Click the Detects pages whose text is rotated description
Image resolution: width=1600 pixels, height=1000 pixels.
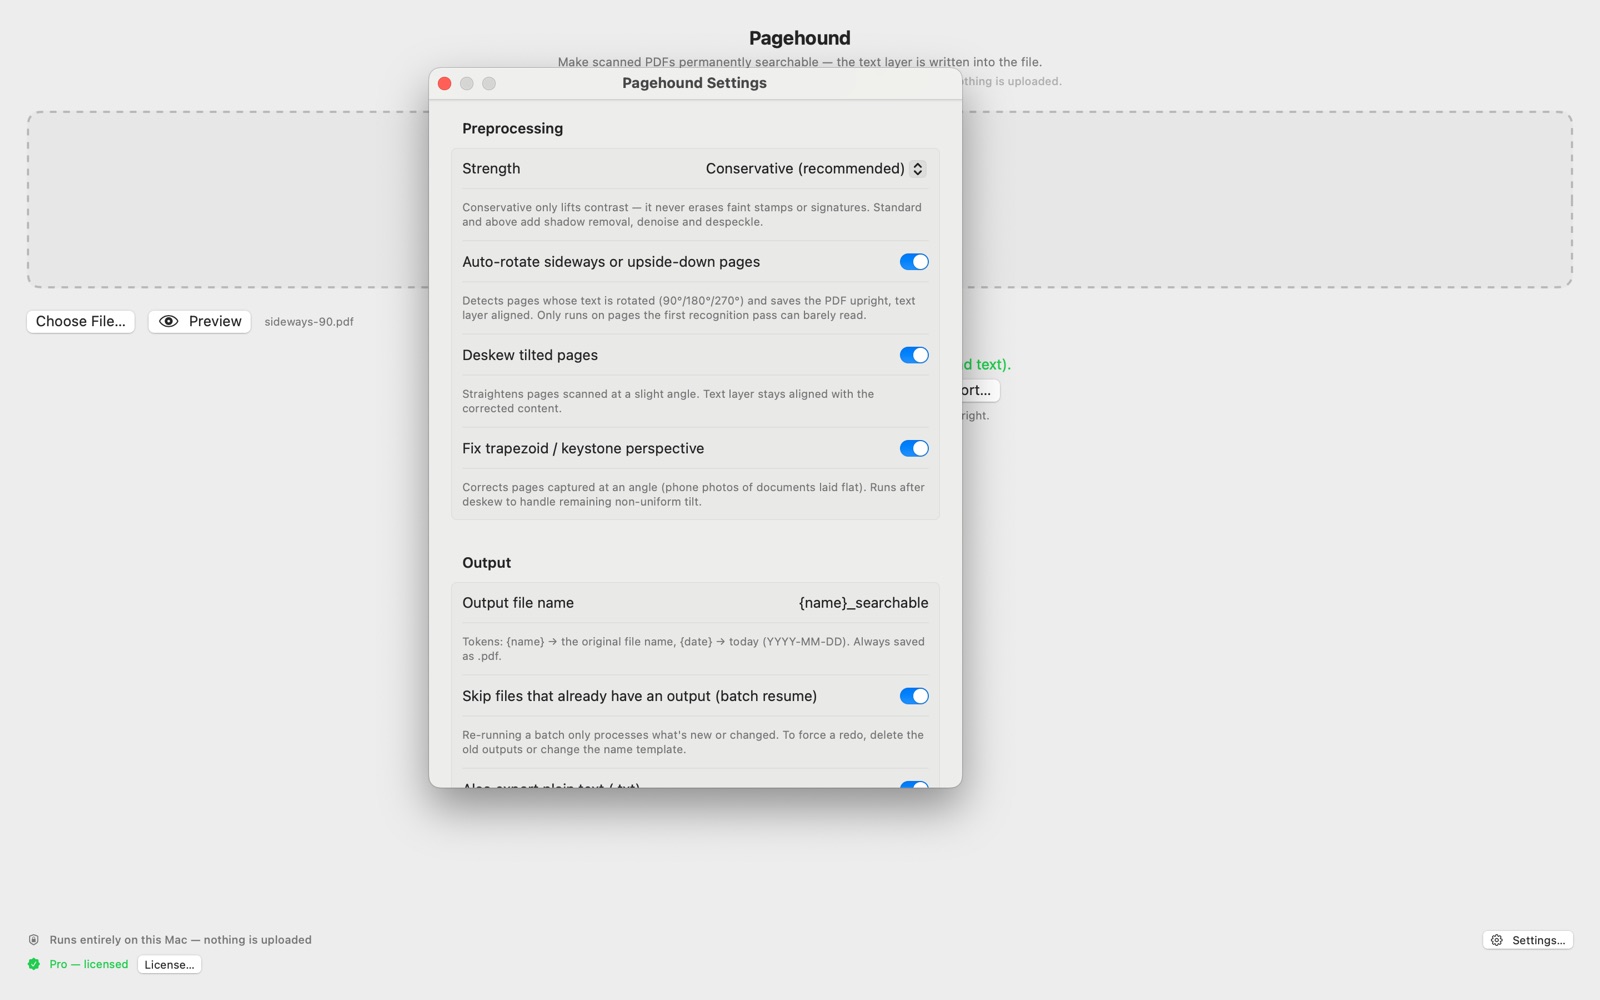point(688,308)
